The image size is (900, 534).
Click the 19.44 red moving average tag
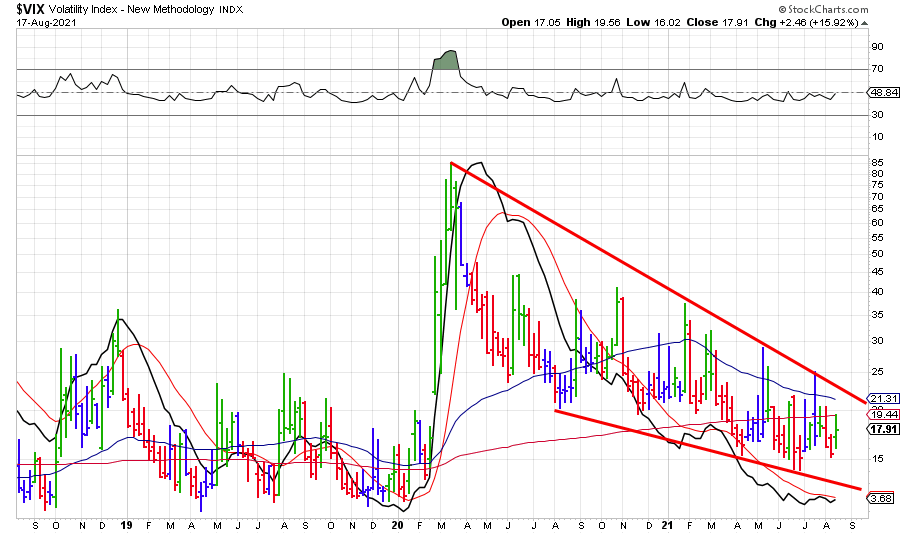(881, 414)
